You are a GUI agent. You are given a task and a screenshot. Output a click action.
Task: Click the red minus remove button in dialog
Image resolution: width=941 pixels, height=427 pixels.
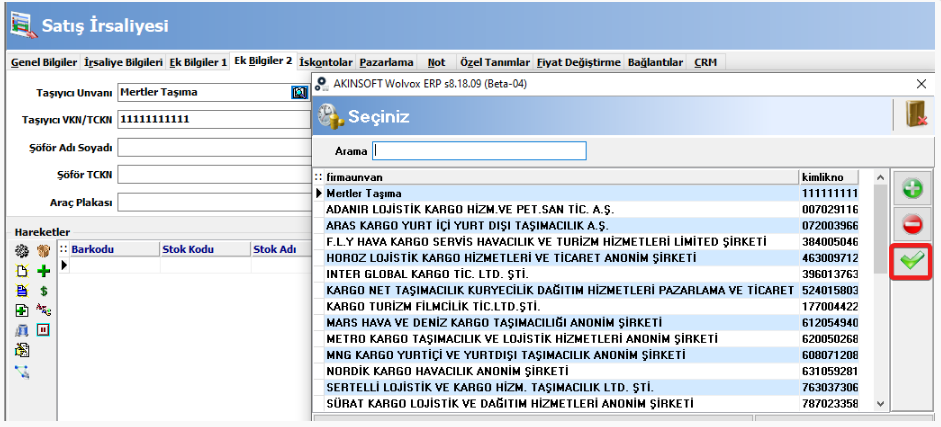pyautogui.click(x=912, y=225)
